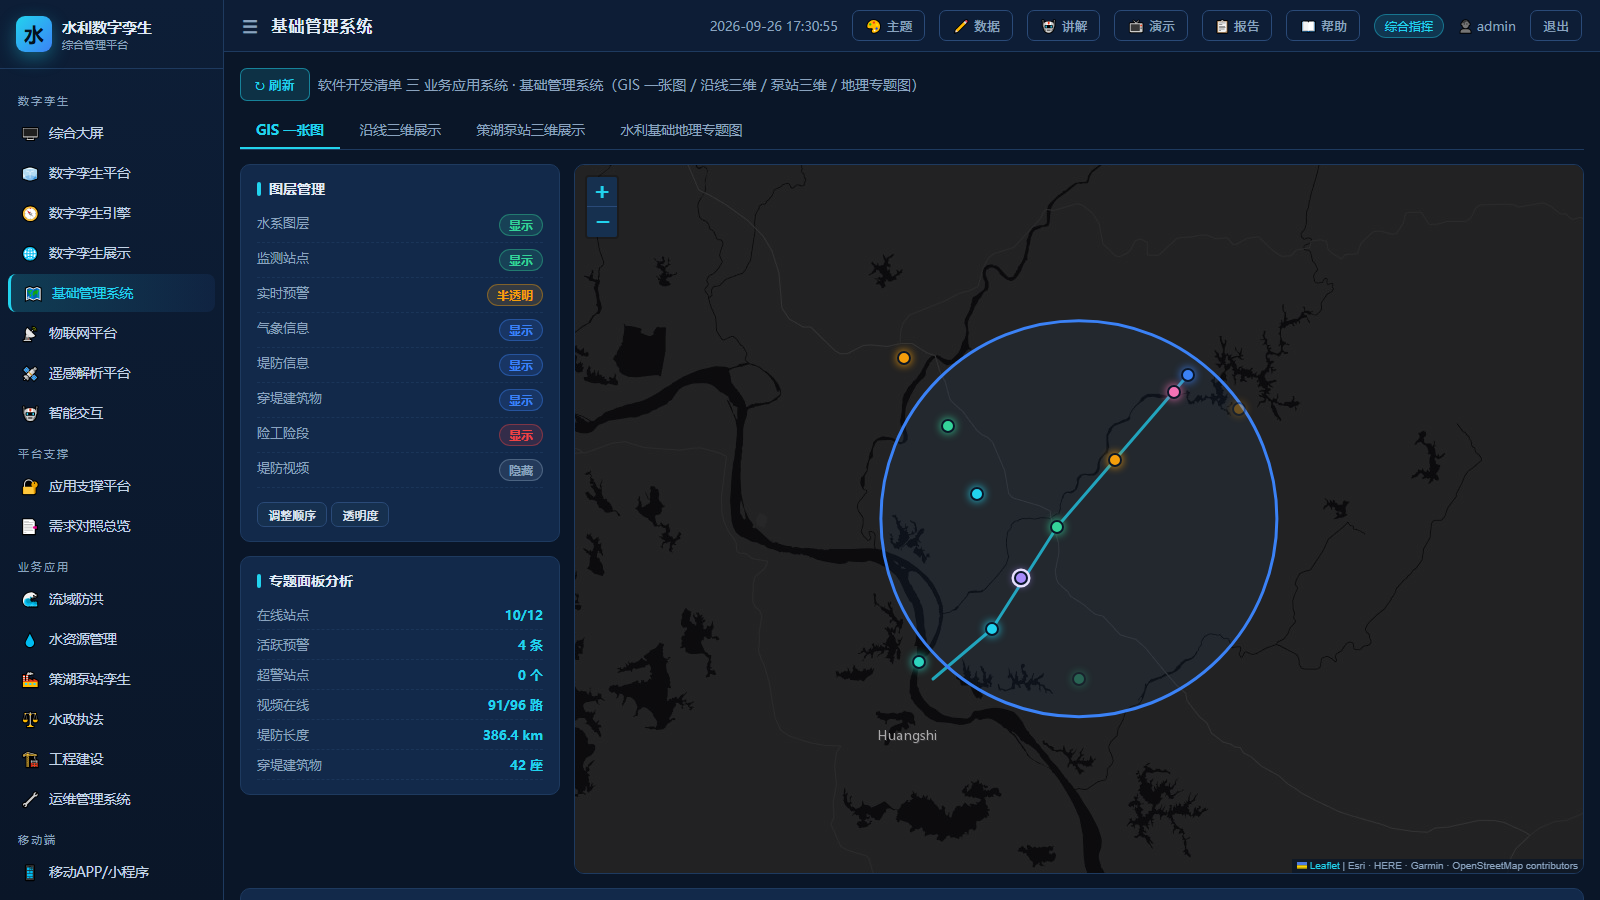The height and width of the screenshot is (900, 1600).
Task: Click the 透明度 button
Action: point(360,515)
